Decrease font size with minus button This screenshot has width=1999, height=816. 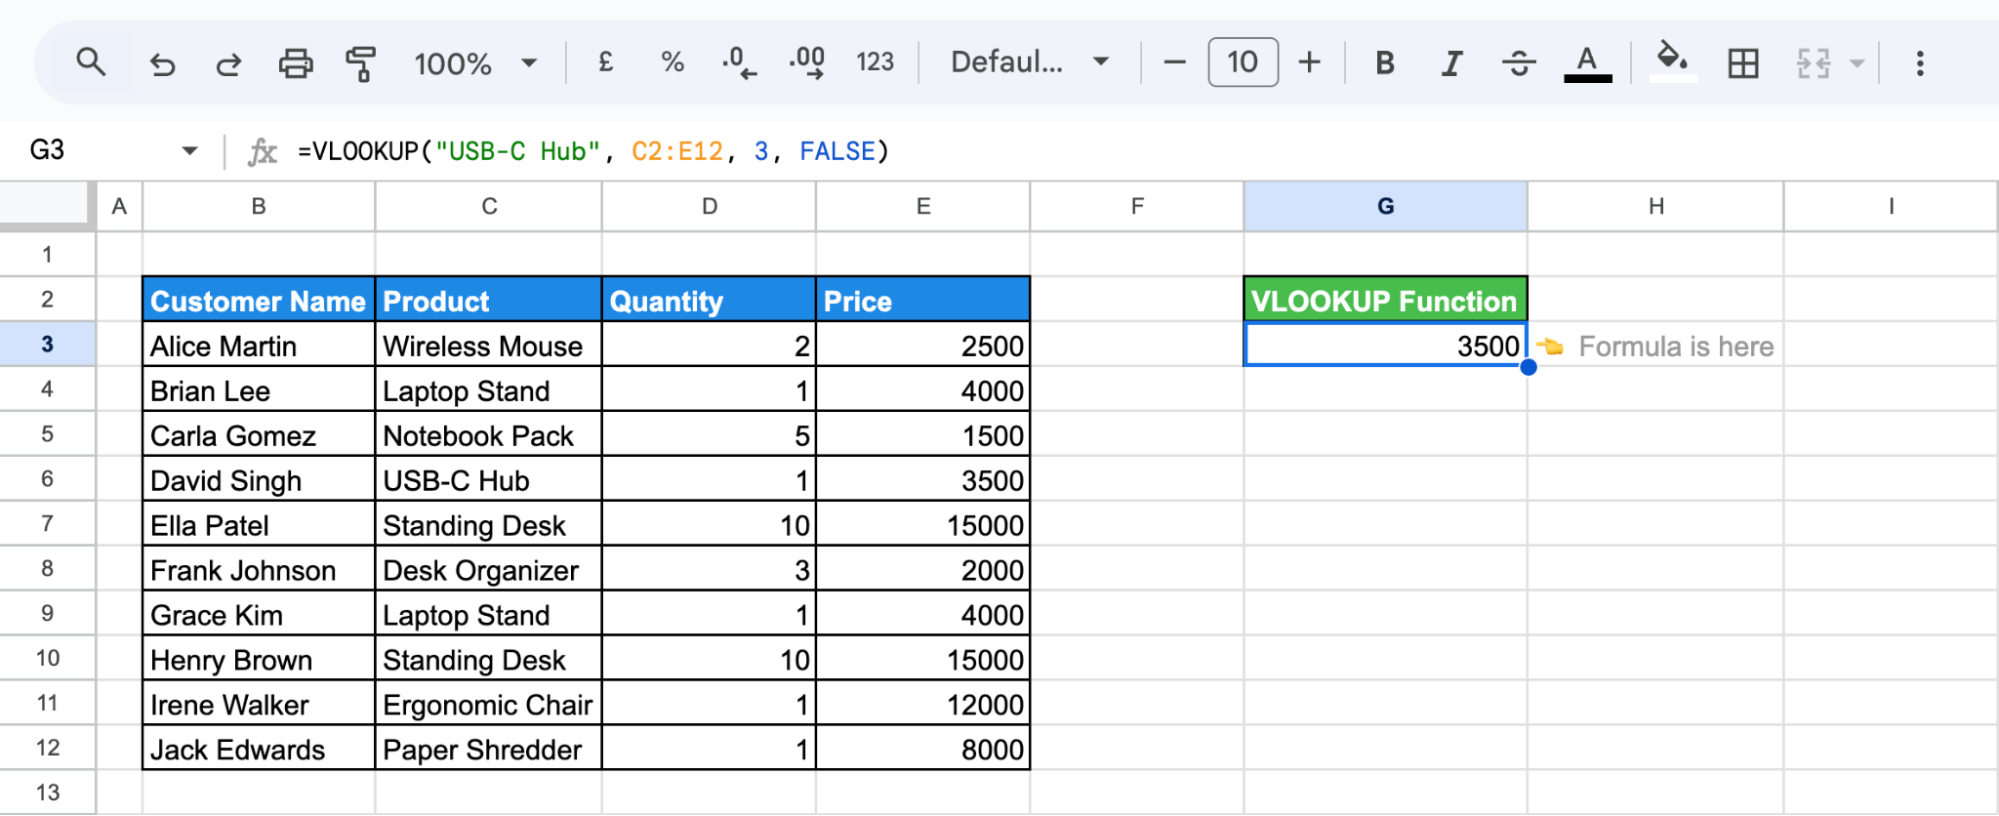[x=1175, y=63]
